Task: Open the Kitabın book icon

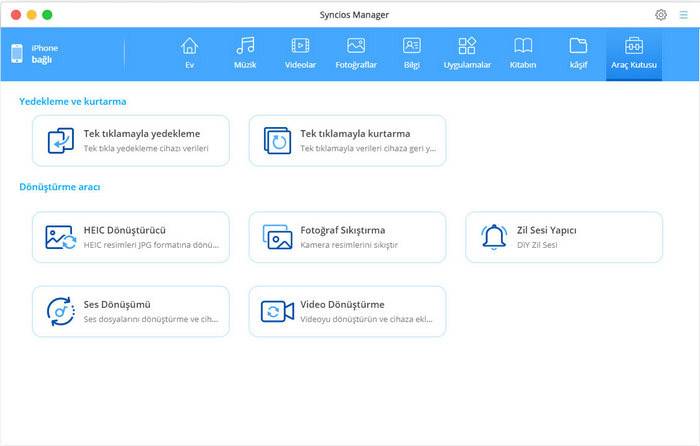Action: click(x=523, y=46)
